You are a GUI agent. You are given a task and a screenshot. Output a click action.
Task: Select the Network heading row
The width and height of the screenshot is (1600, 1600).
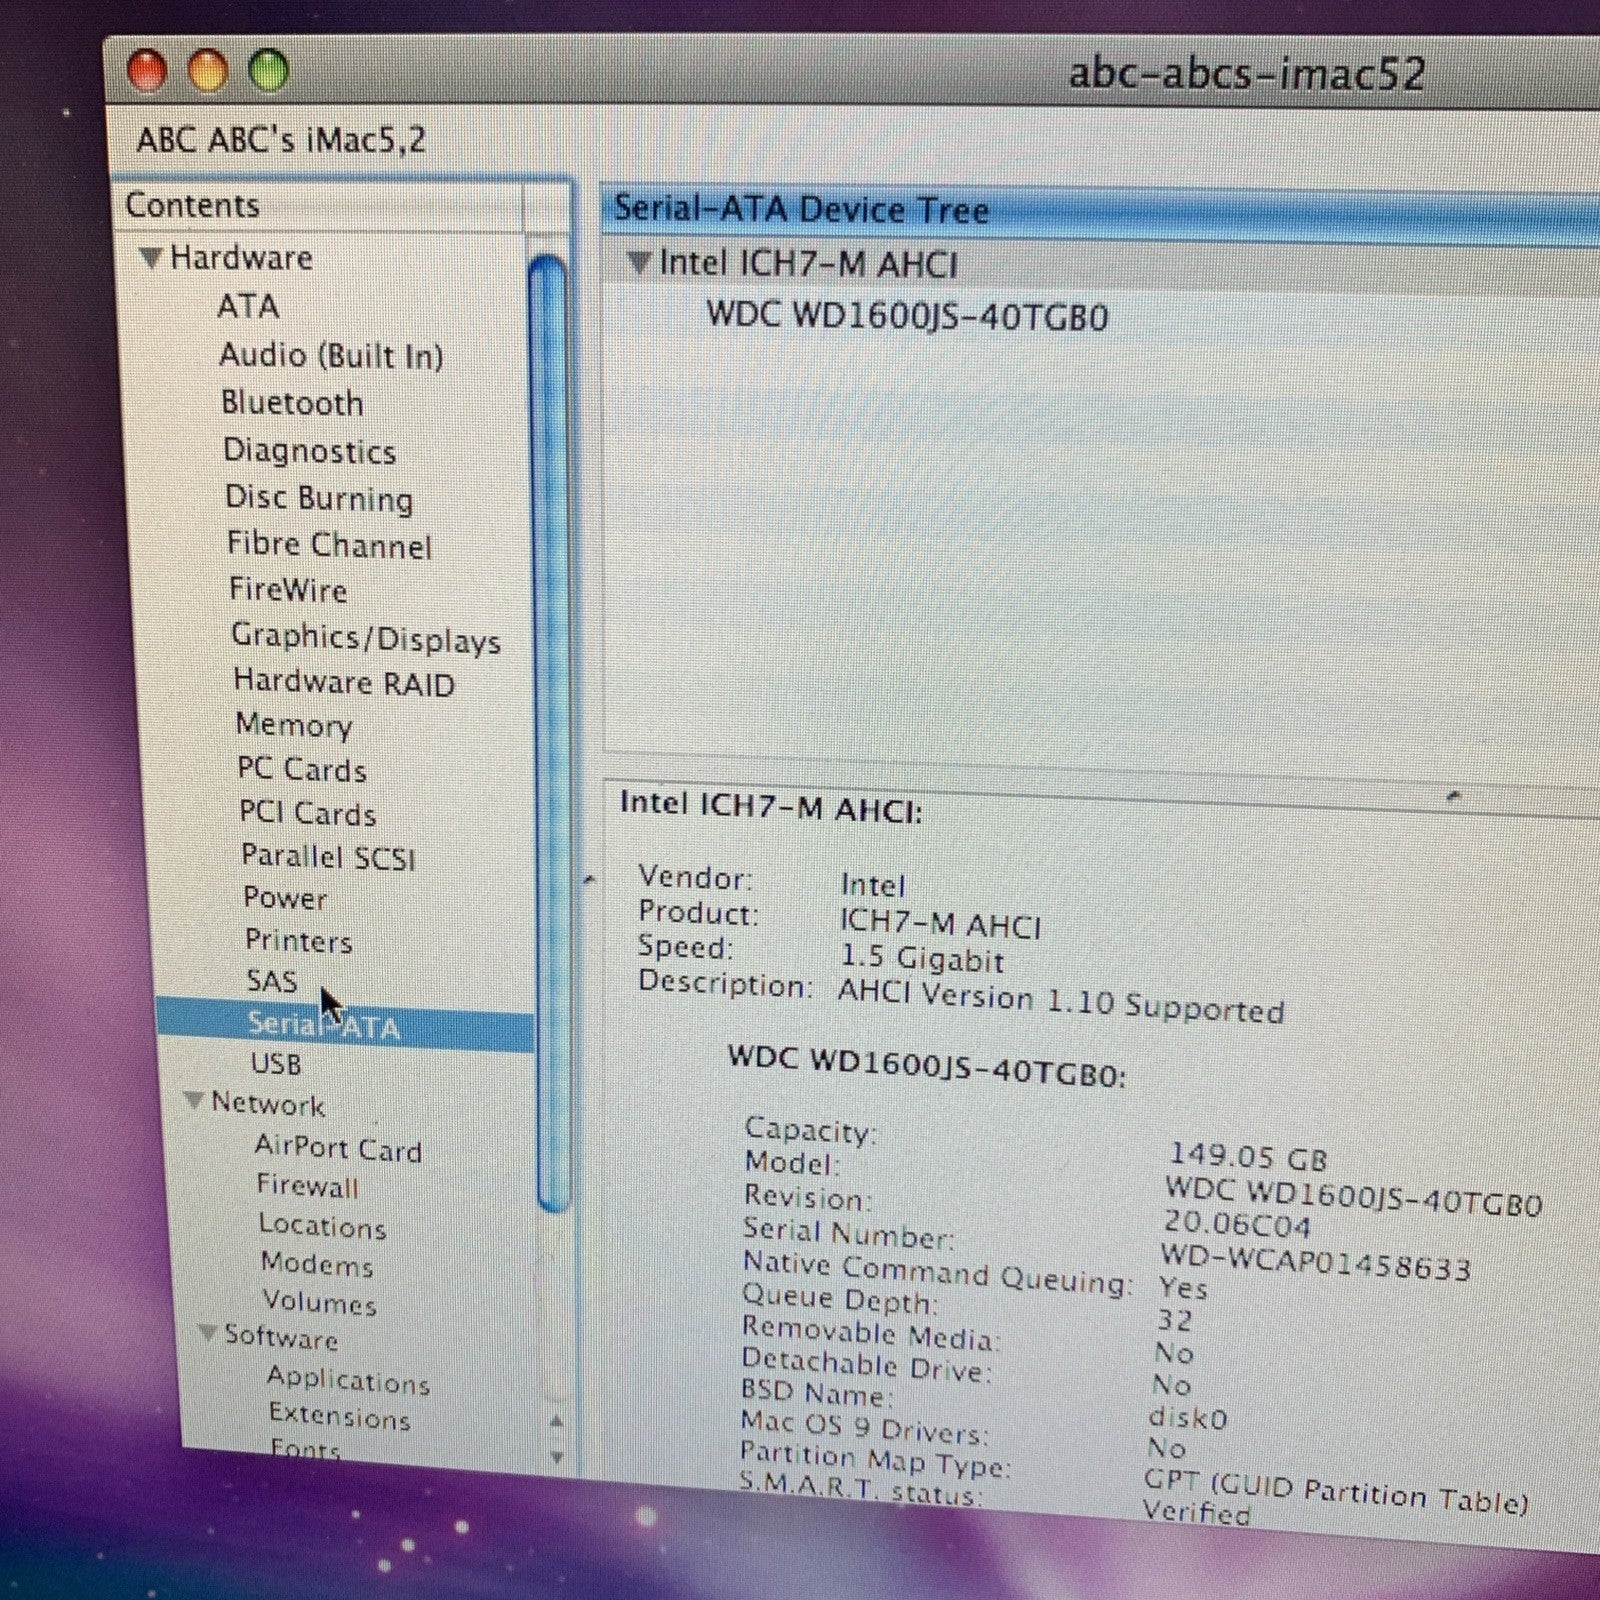[x=268, y=1104]
